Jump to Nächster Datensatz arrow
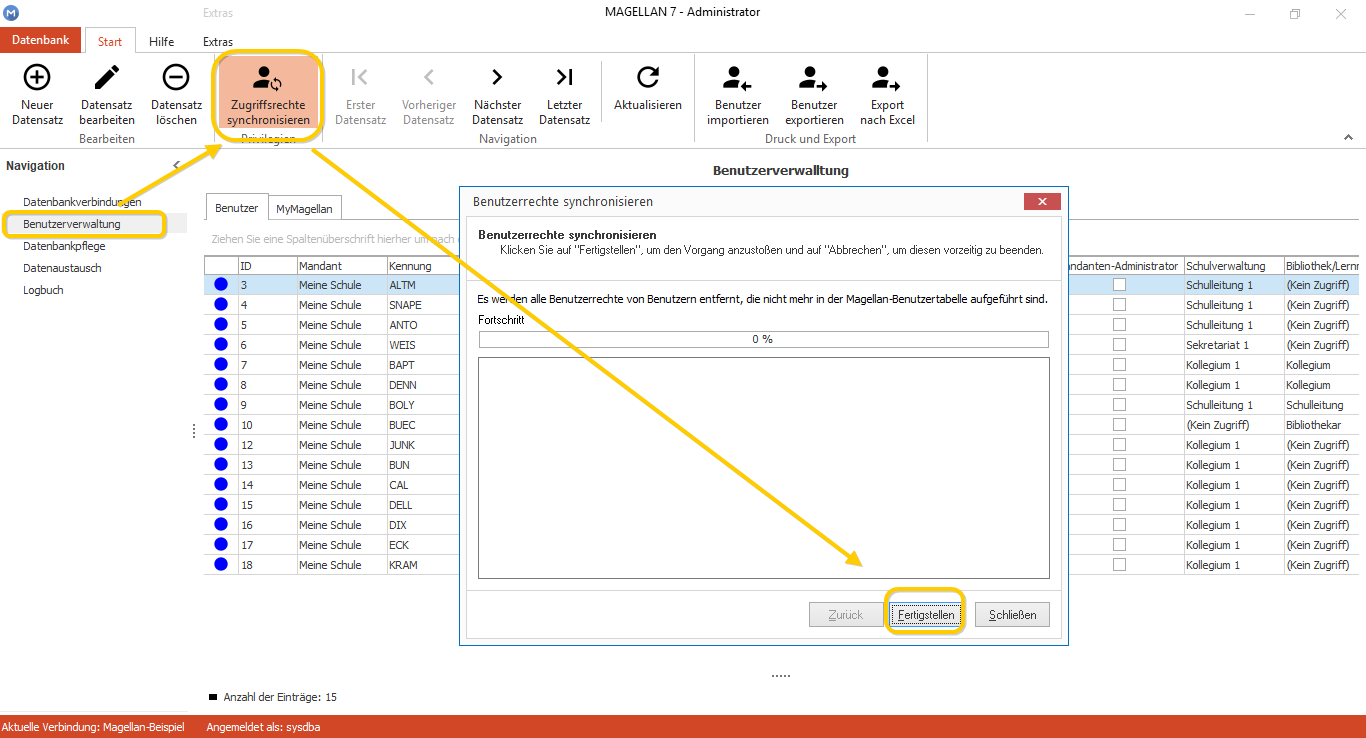The height and width of the screenshot is (738, 1366). (x=497, y=77)
